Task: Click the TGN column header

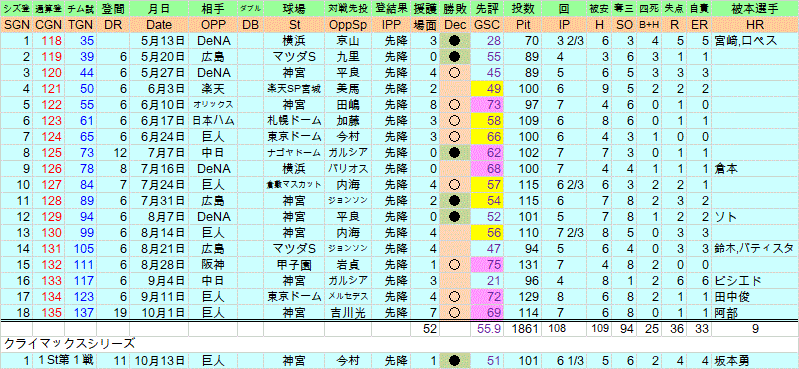Action: point(80,25)
